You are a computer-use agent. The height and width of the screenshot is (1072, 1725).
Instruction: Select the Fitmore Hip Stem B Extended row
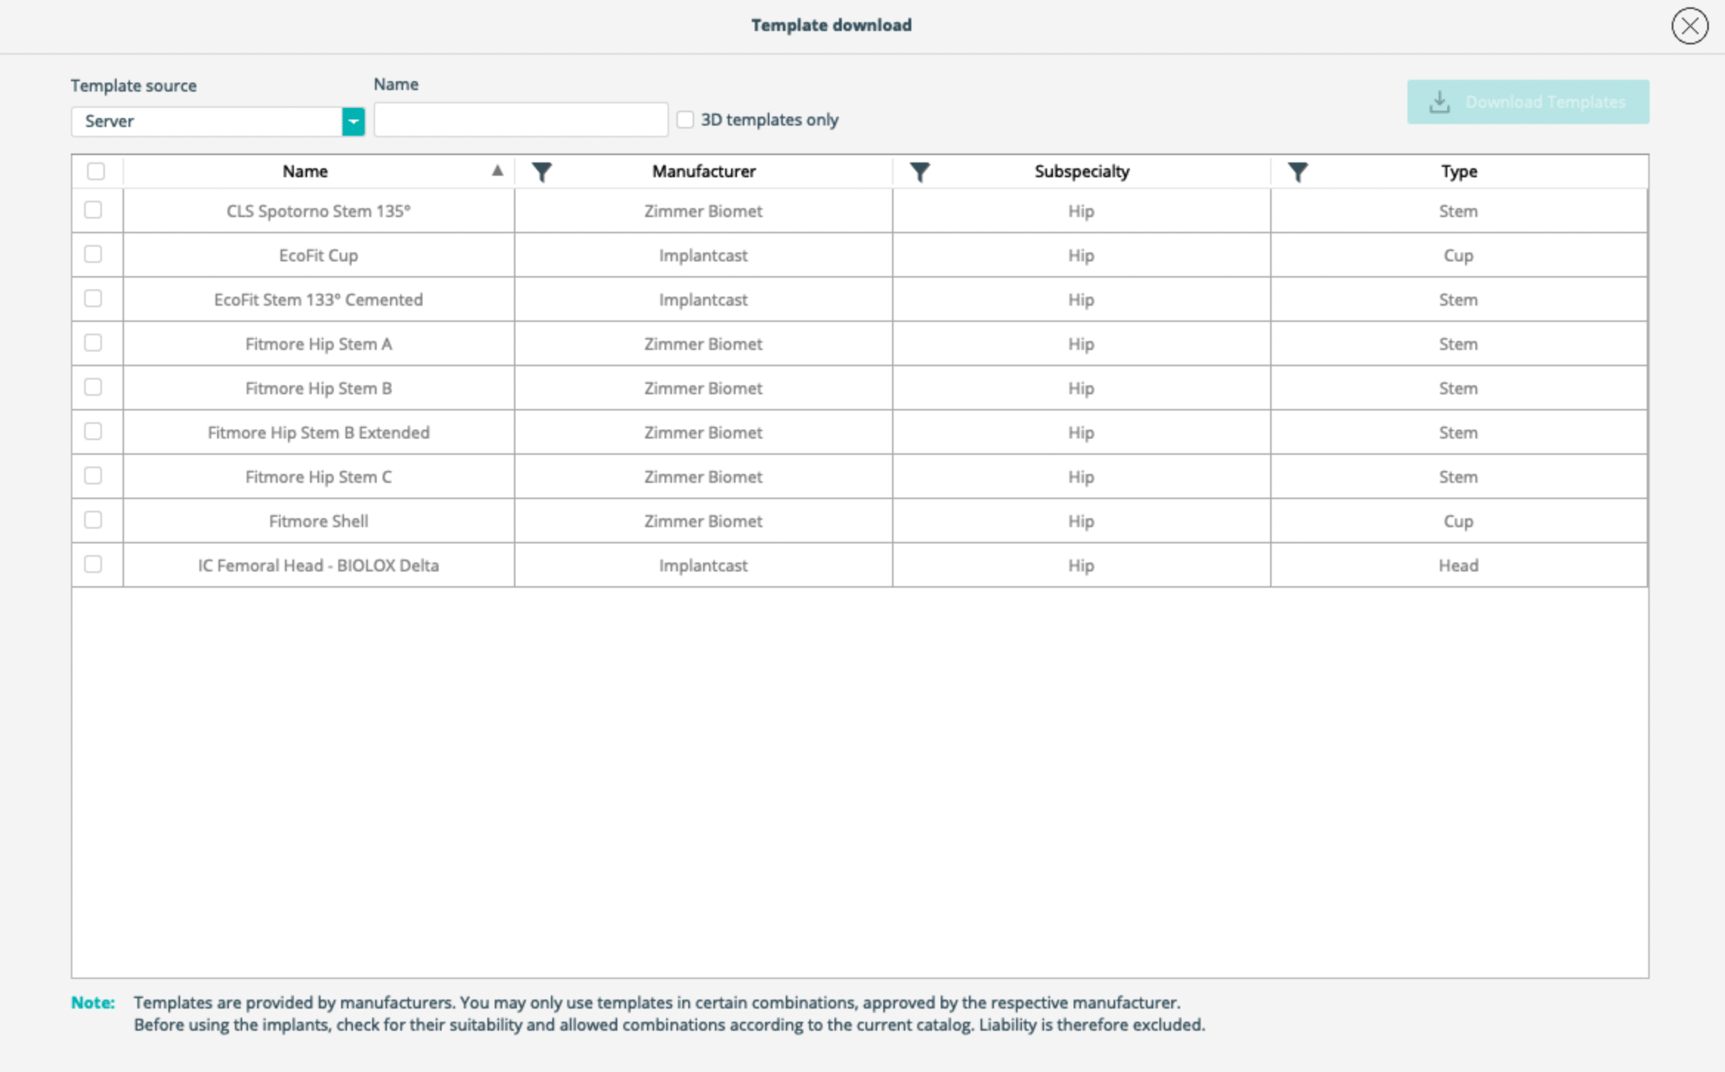coord(318,432)
